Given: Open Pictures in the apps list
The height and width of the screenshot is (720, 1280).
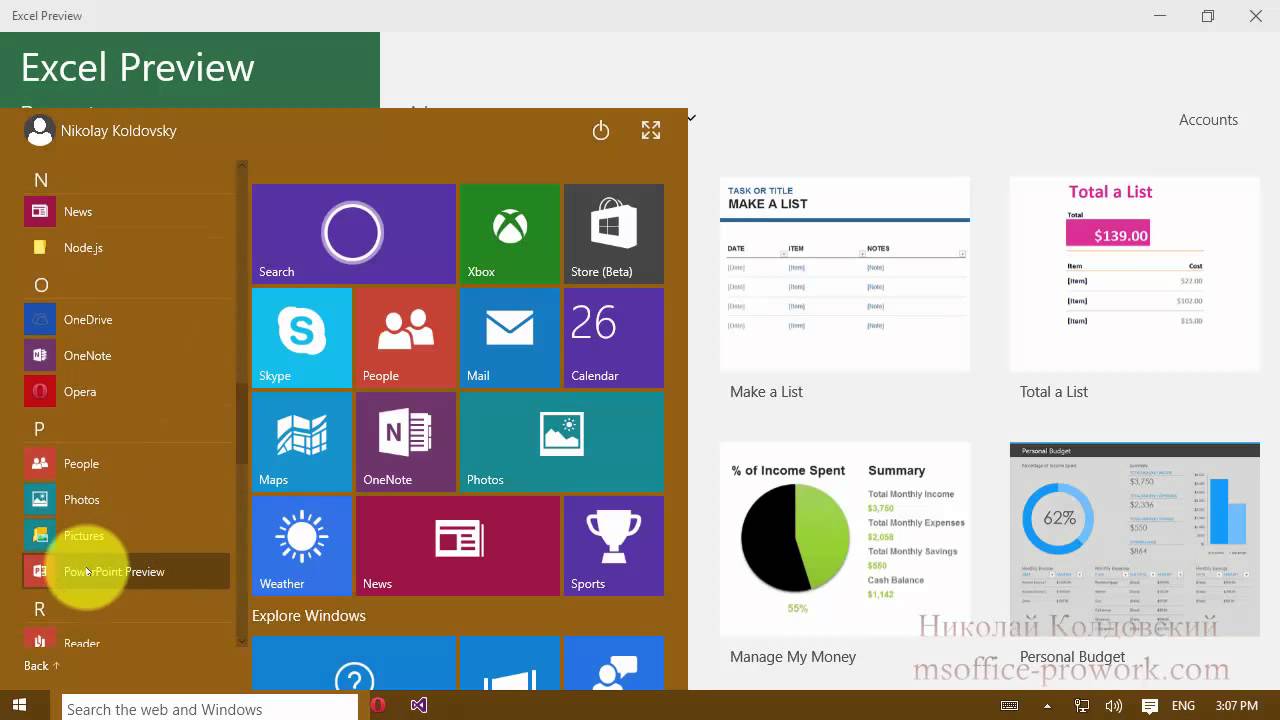Looking at the screenshot, I should tap(127, 536).
